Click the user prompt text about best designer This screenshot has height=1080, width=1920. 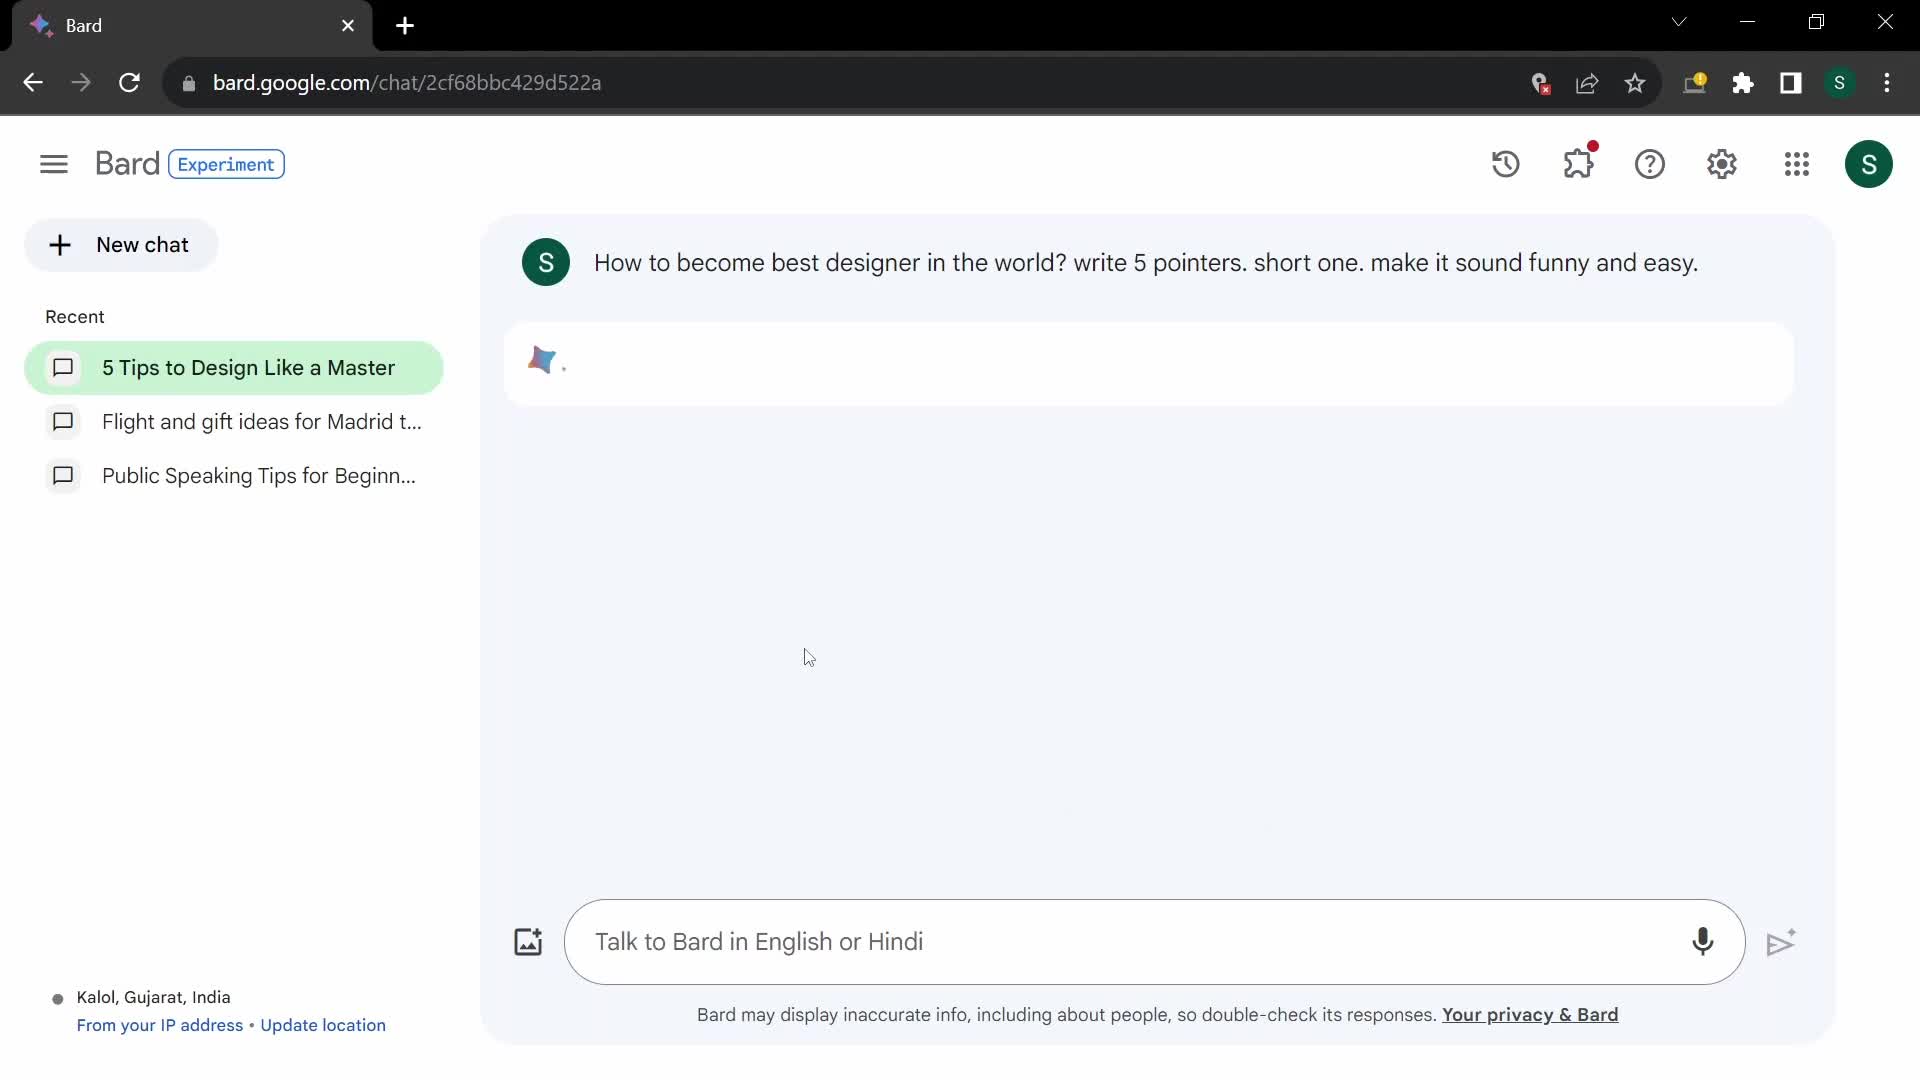pos(1146,263)
